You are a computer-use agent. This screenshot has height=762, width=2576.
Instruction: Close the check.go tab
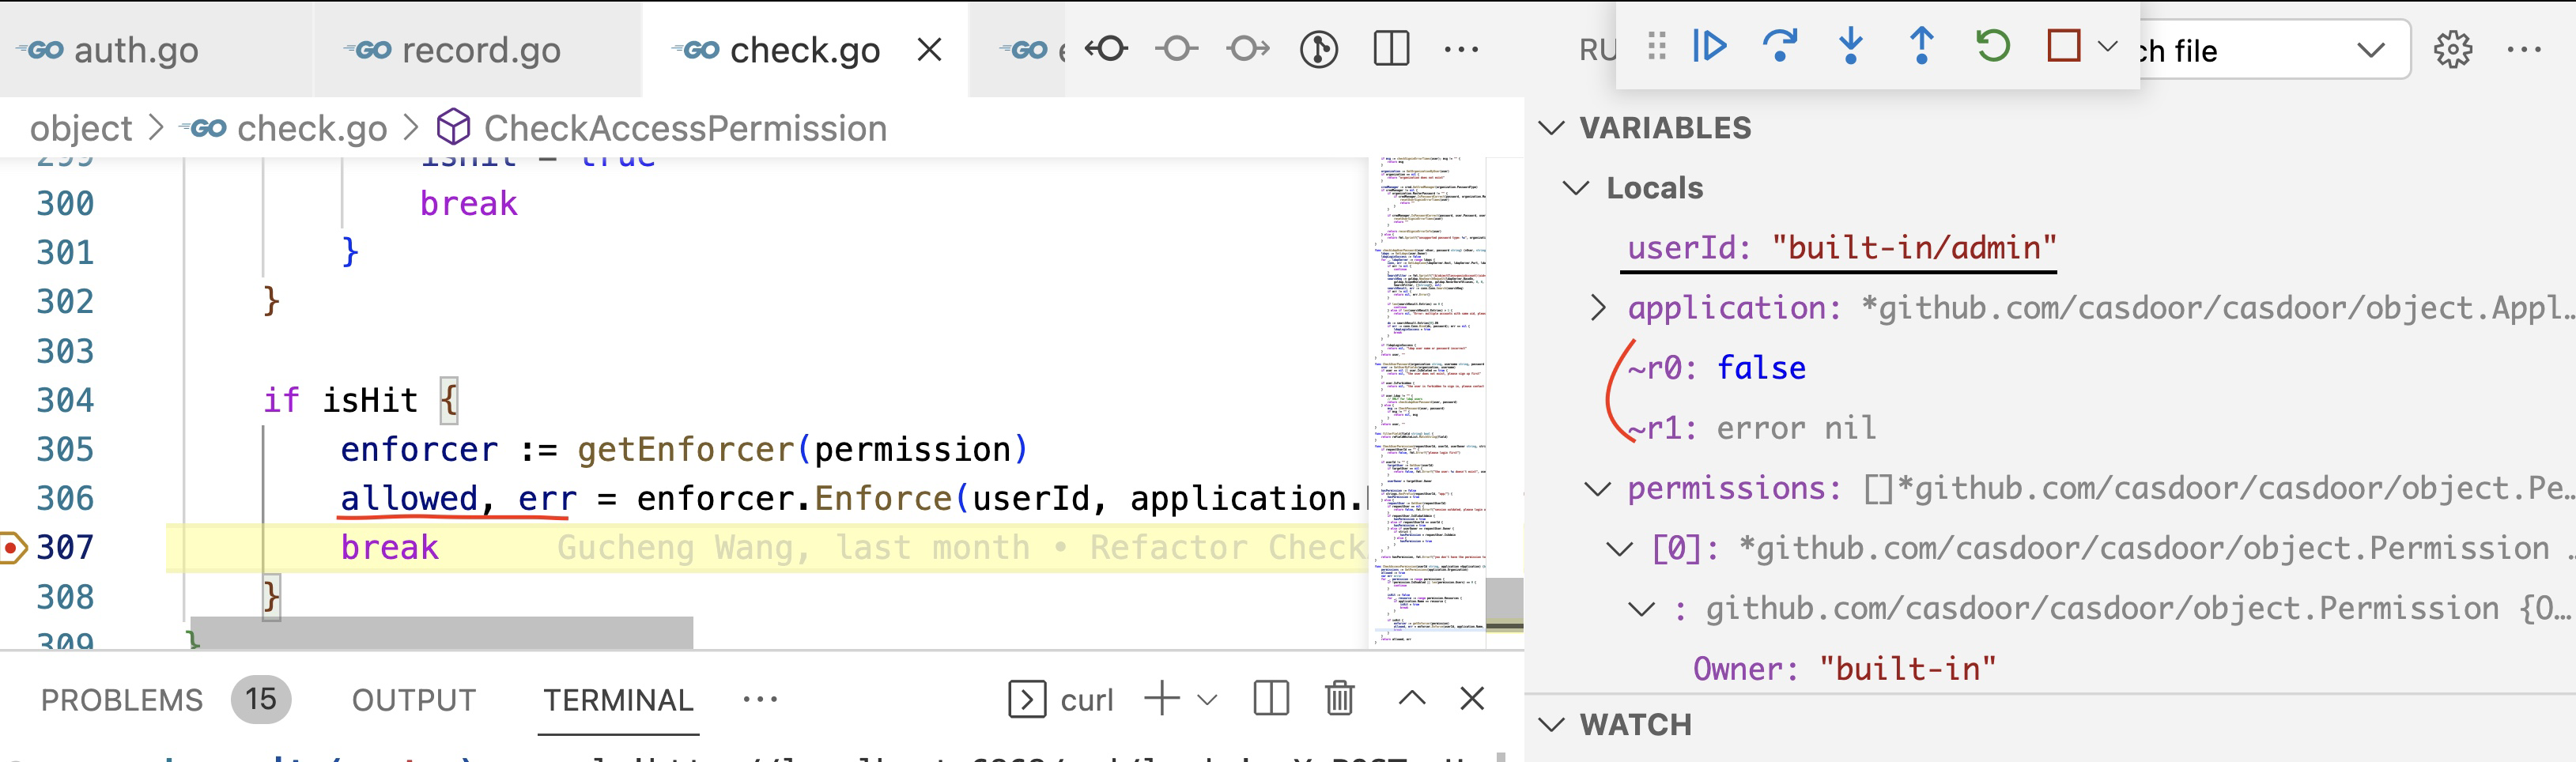(929, 50)
